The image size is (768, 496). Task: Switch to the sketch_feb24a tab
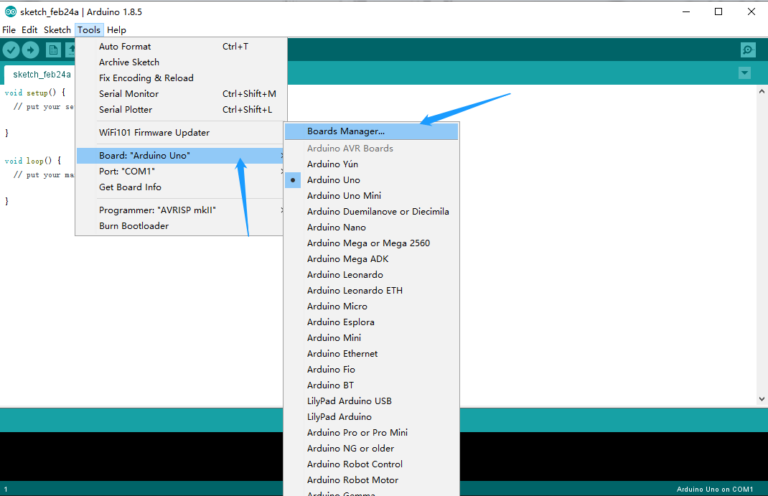tap(41, 74)
